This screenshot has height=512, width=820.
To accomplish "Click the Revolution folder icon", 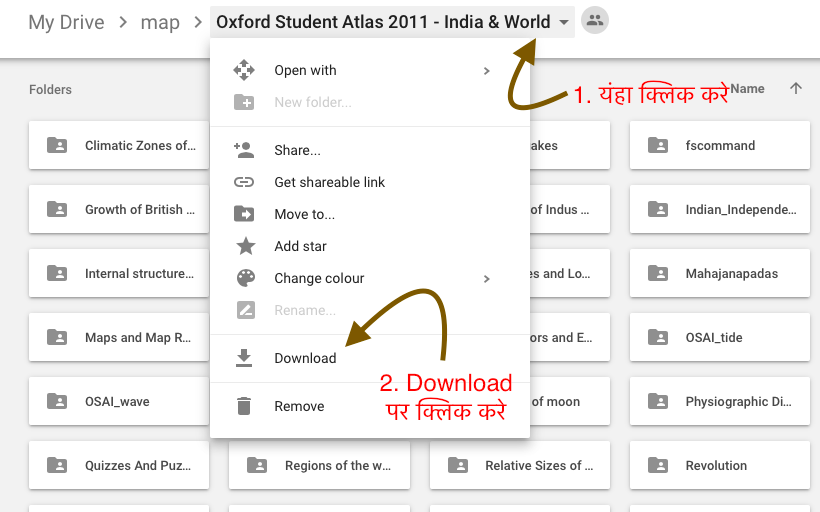I will point(658,465).
